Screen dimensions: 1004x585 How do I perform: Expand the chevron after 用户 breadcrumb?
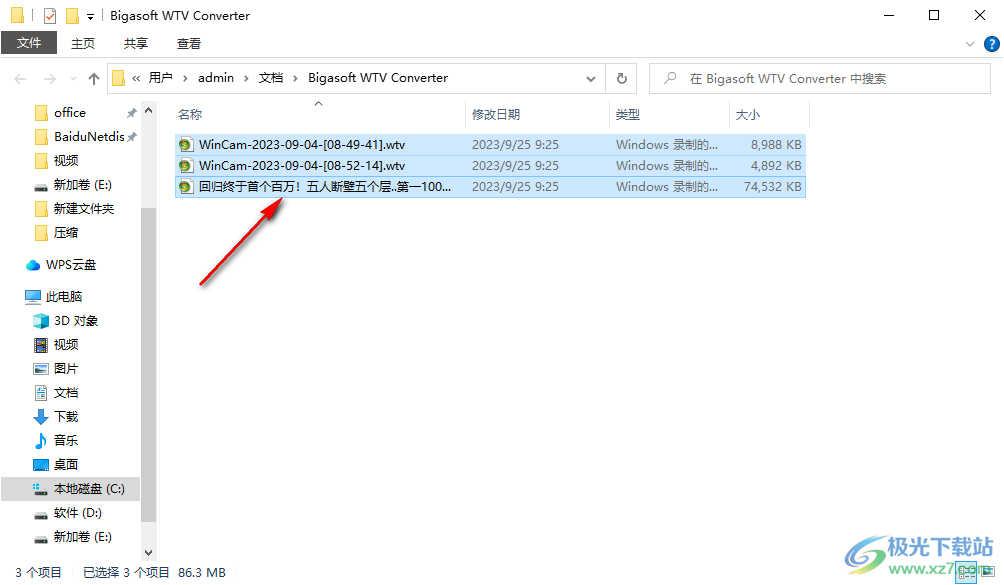(x=185, y=79)
